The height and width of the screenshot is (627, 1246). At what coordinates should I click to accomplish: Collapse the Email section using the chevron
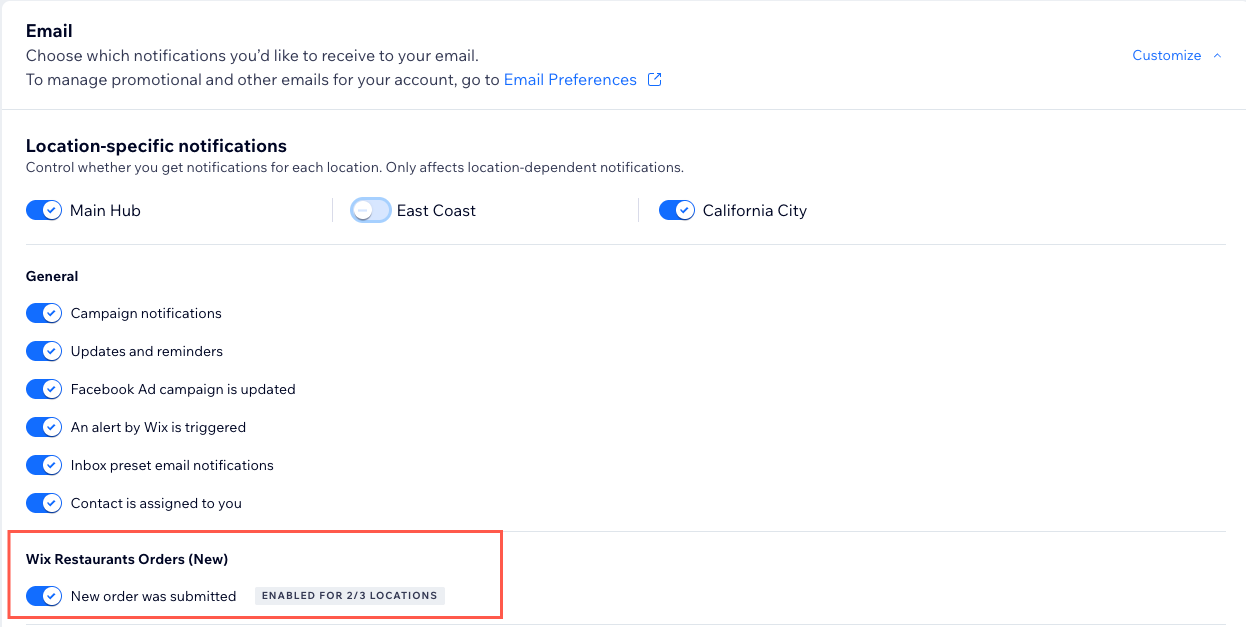[1217, 56]
